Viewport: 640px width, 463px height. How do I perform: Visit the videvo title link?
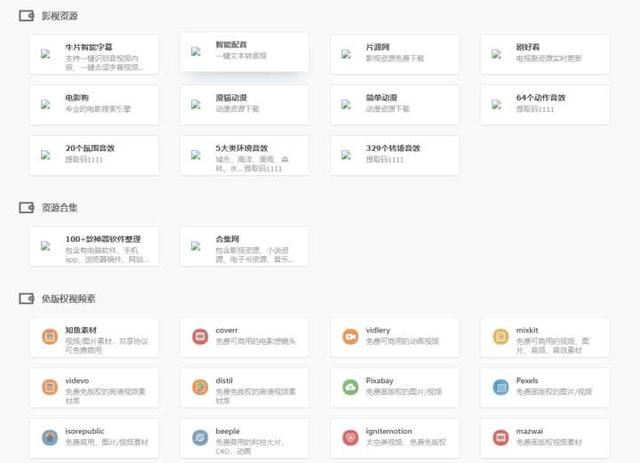77,381
